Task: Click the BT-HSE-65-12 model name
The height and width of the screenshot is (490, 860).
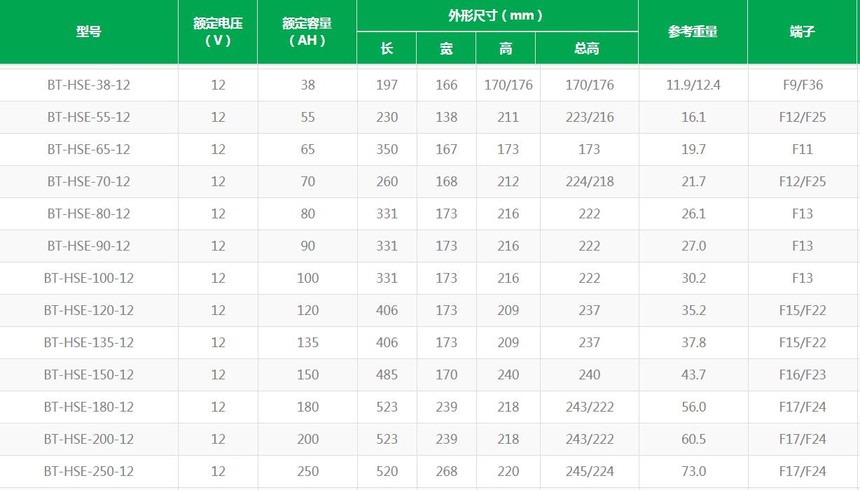Action: pyautogui.click(x=88, y=149)
